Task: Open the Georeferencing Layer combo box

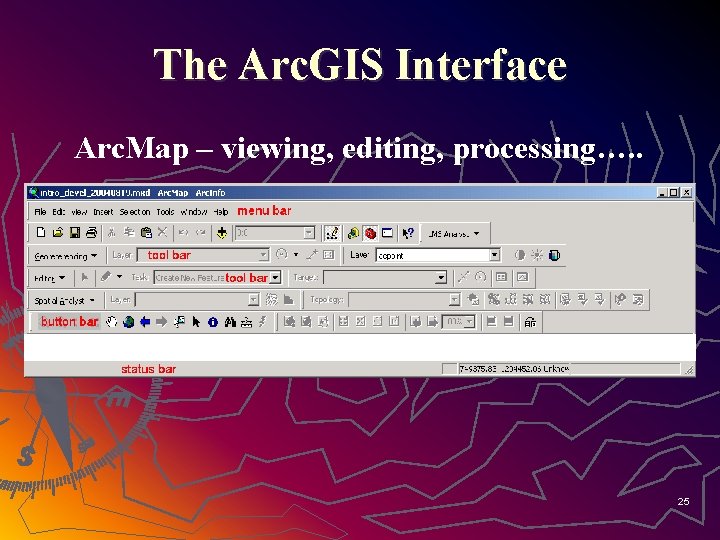Action: tap(203, 255)
